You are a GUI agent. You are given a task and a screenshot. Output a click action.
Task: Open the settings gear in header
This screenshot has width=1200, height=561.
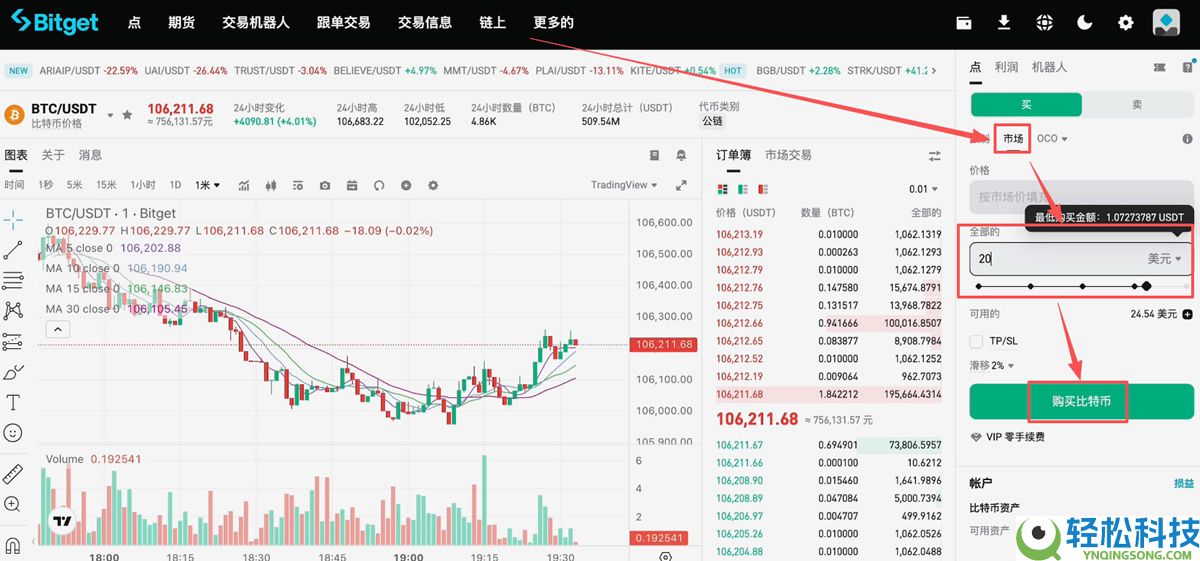point(1126,22)
